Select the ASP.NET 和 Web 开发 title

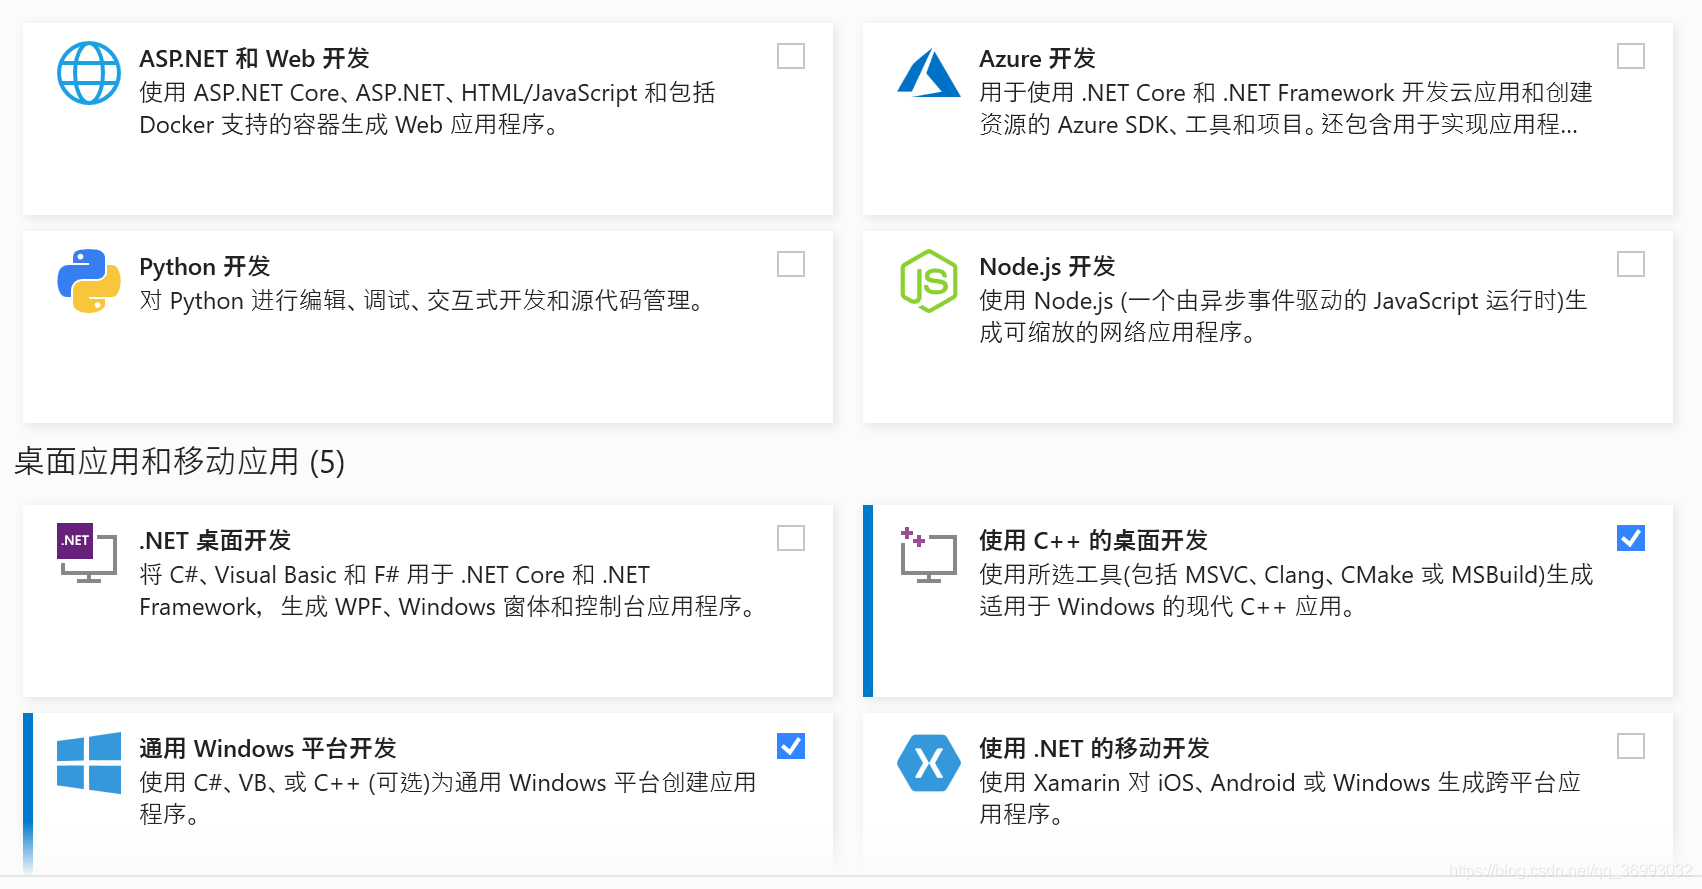(254, 59)
